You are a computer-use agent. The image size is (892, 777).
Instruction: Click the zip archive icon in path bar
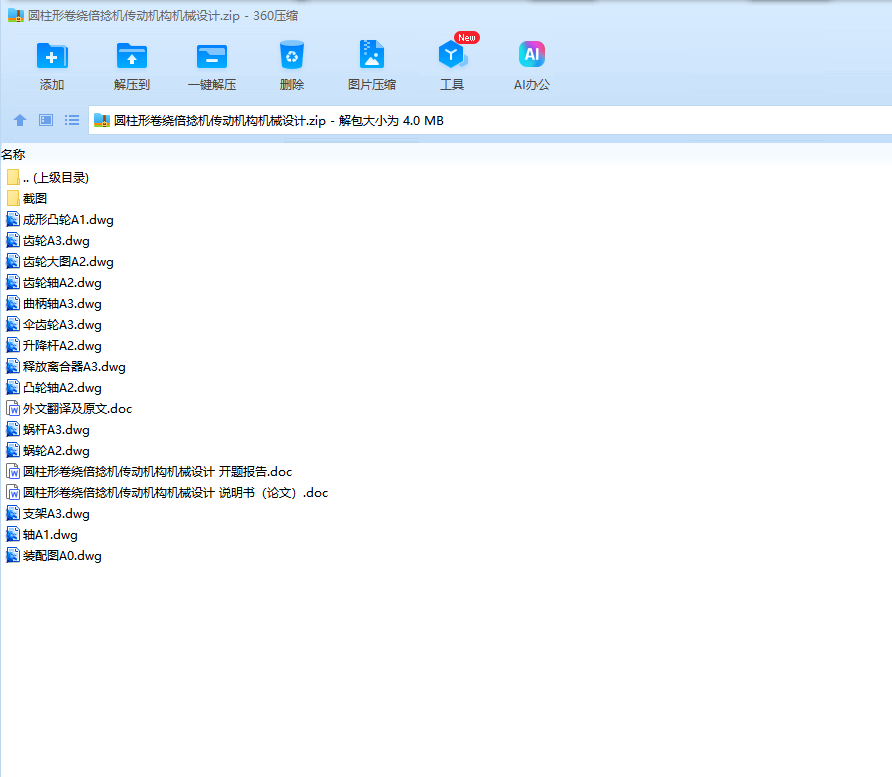(102, 120)
